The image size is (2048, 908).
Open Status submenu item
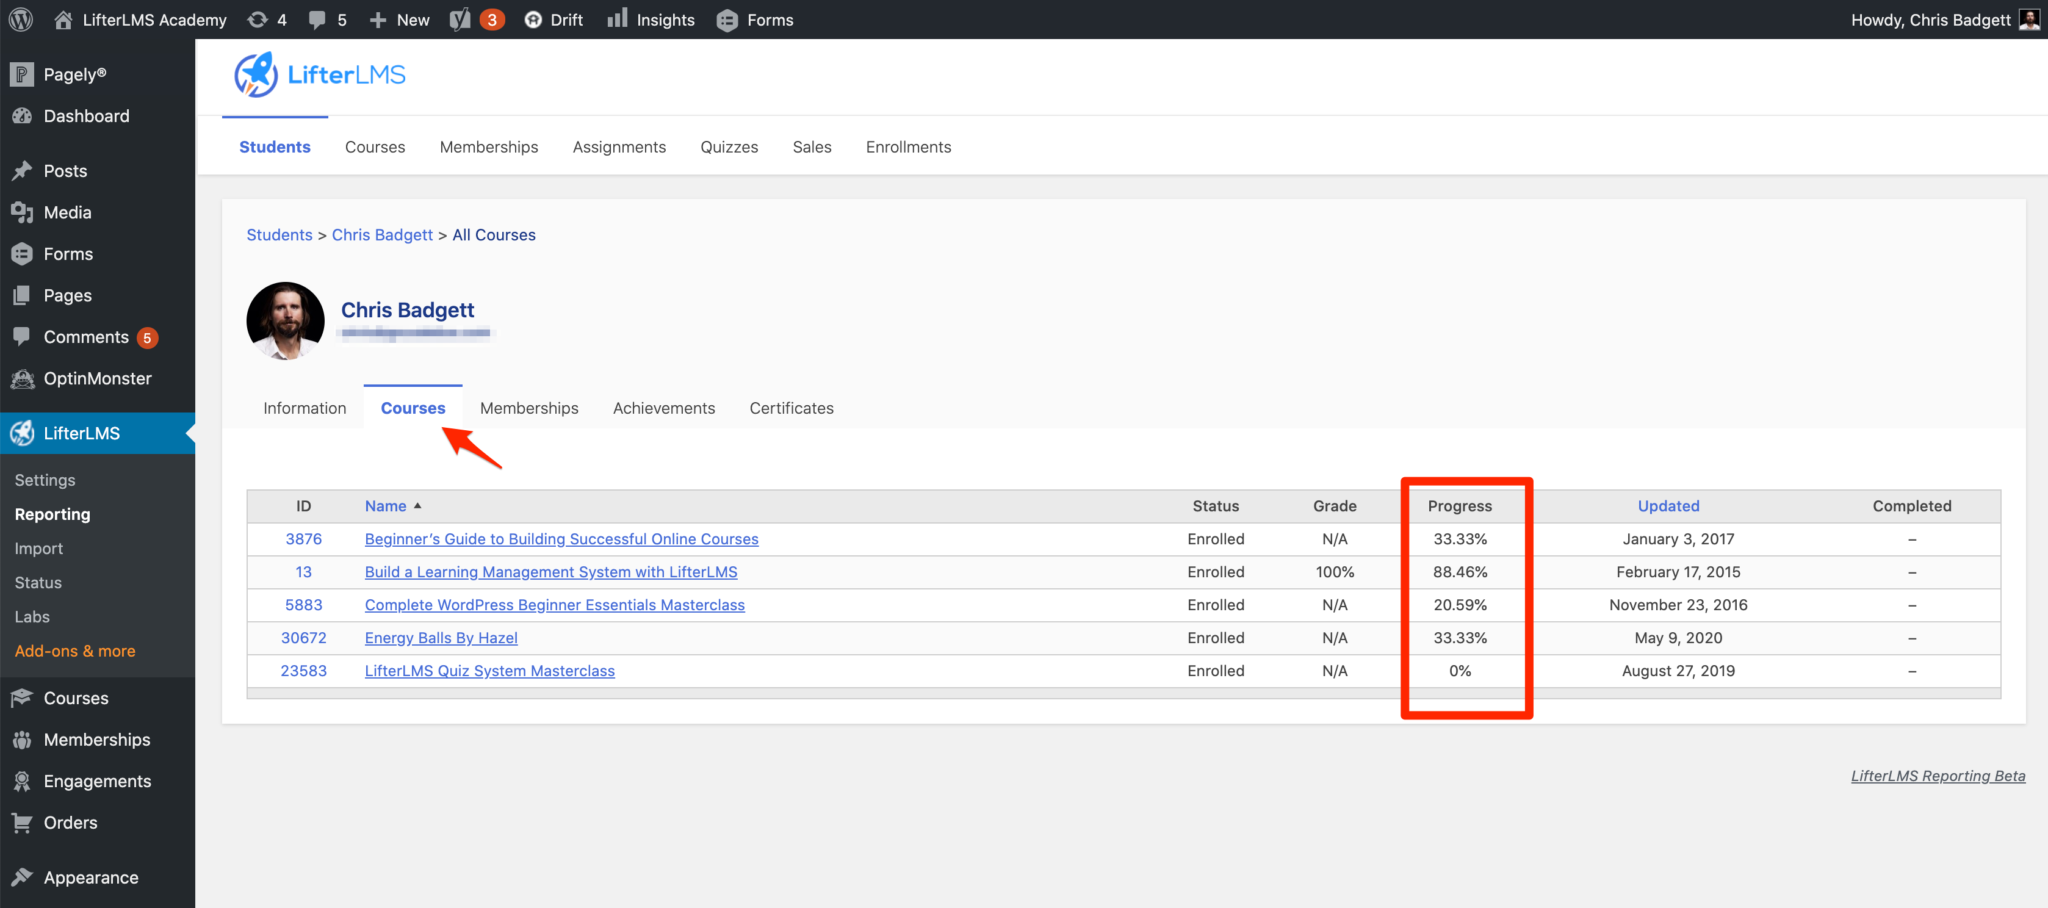[x=38, y=583]
